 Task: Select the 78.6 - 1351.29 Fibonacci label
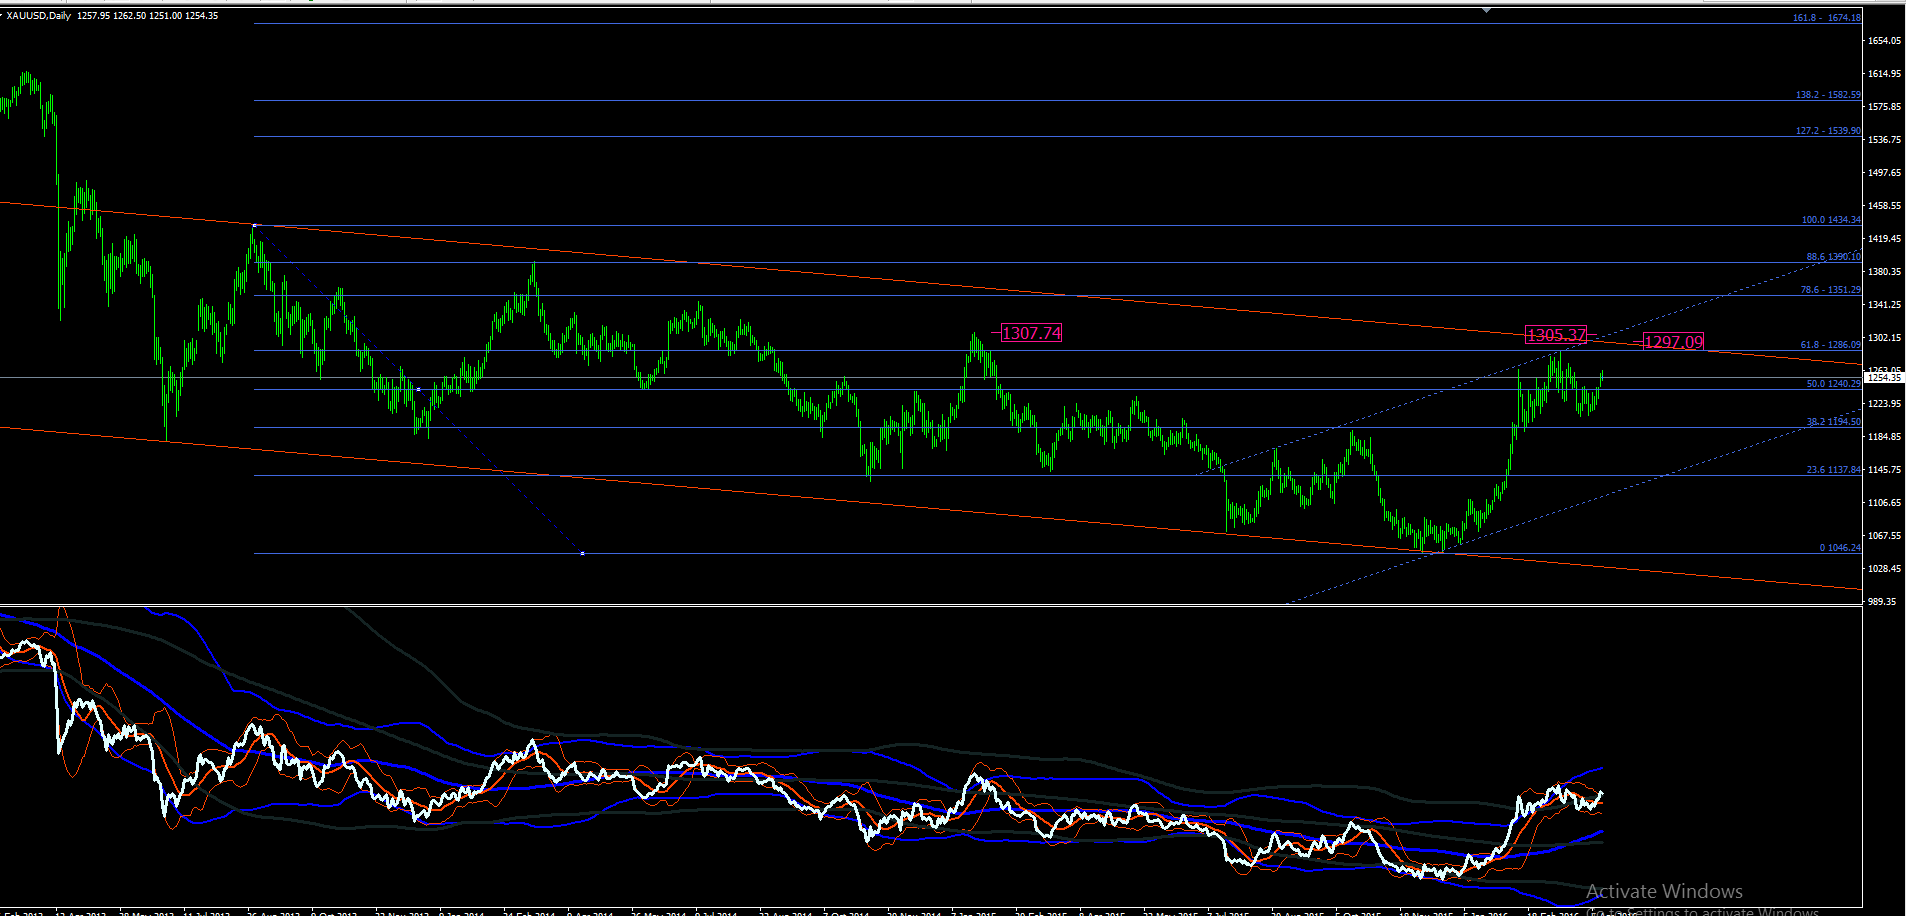[1831, 290]
